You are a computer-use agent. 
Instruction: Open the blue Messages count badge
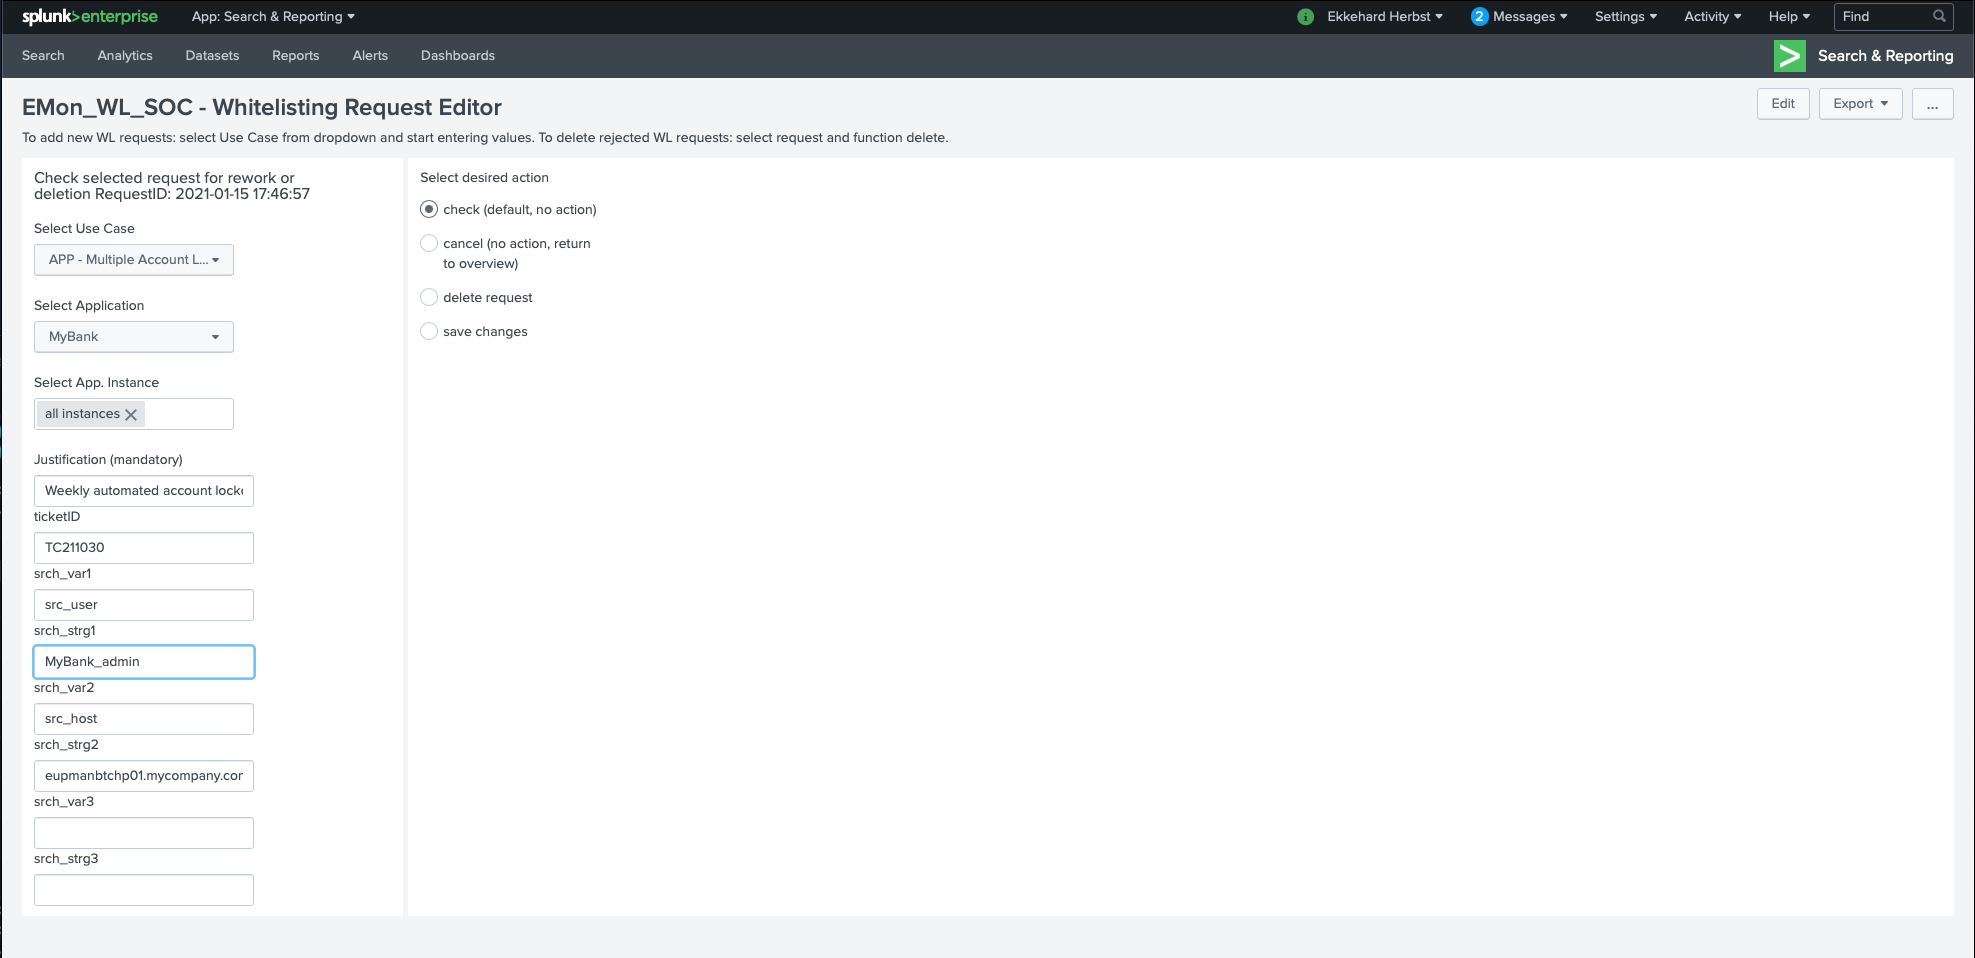tap(1479, 17)
